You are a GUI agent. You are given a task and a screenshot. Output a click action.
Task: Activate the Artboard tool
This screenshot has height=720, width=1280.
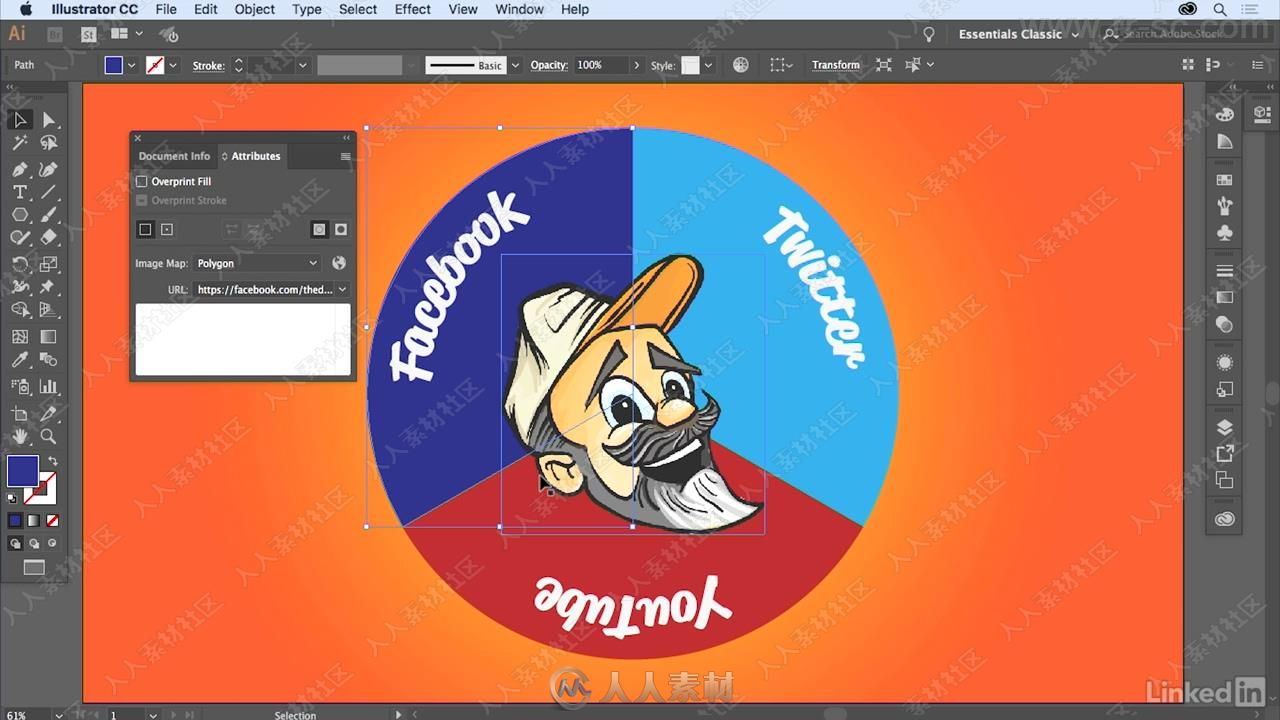coord(19,413)
